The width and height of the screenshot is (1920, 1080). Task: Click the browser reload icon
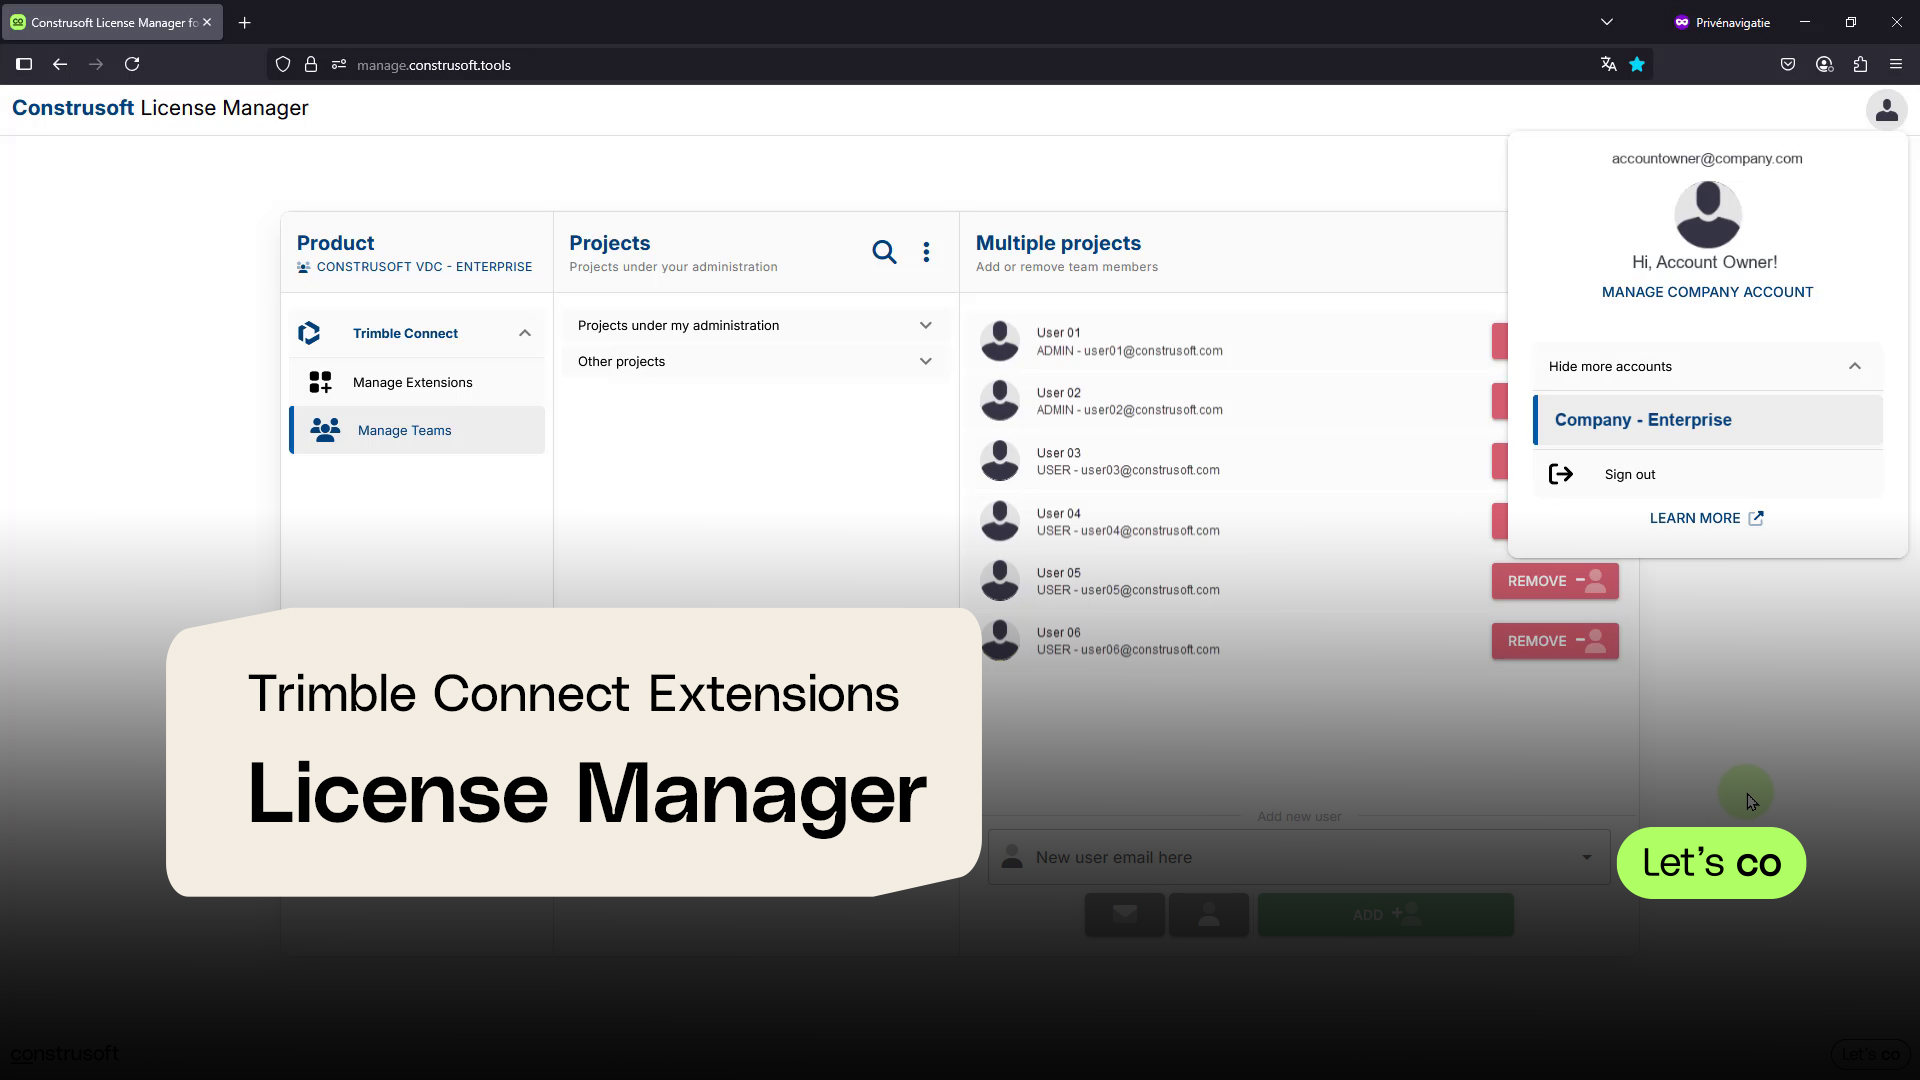coord(132,64)
